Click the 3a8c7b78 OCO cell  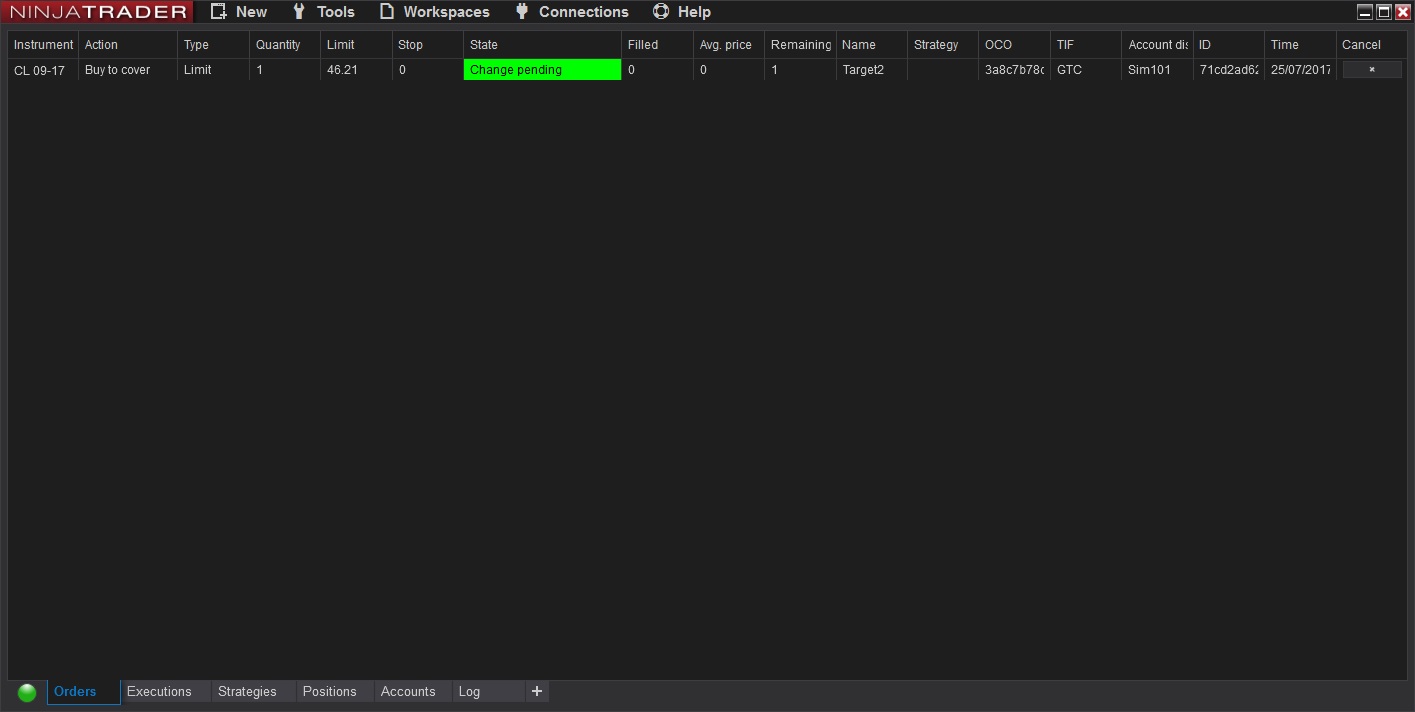click(x=1014, y=70)
